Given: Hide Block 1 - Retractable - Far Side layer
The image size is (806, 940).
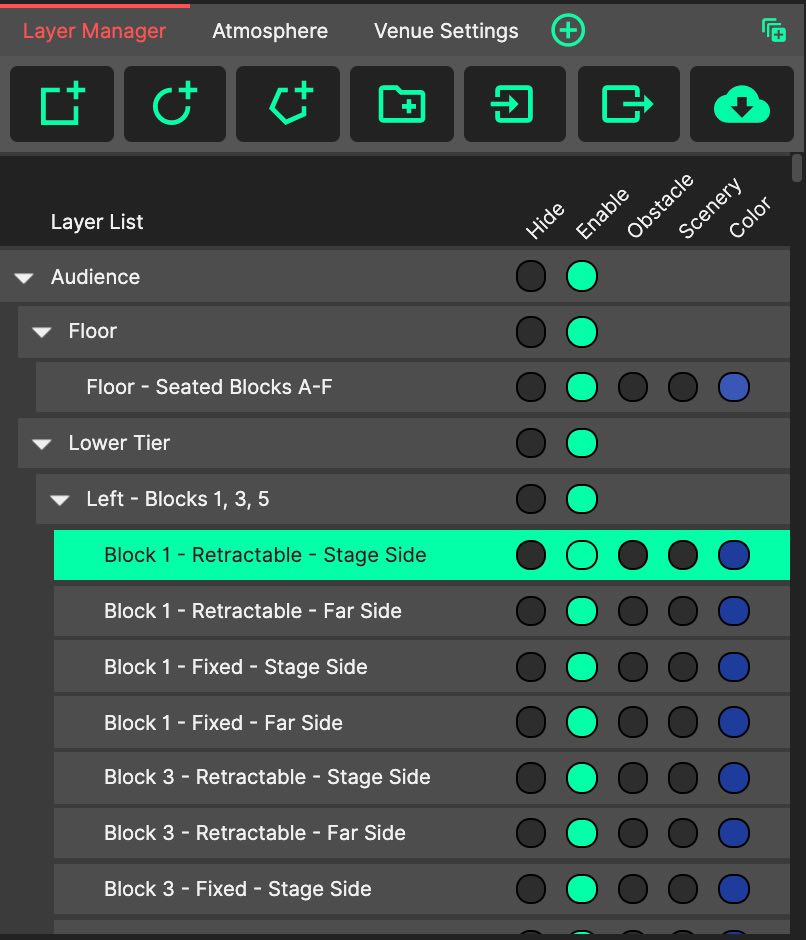Looking at the screenshot, I should click(531, 611).
